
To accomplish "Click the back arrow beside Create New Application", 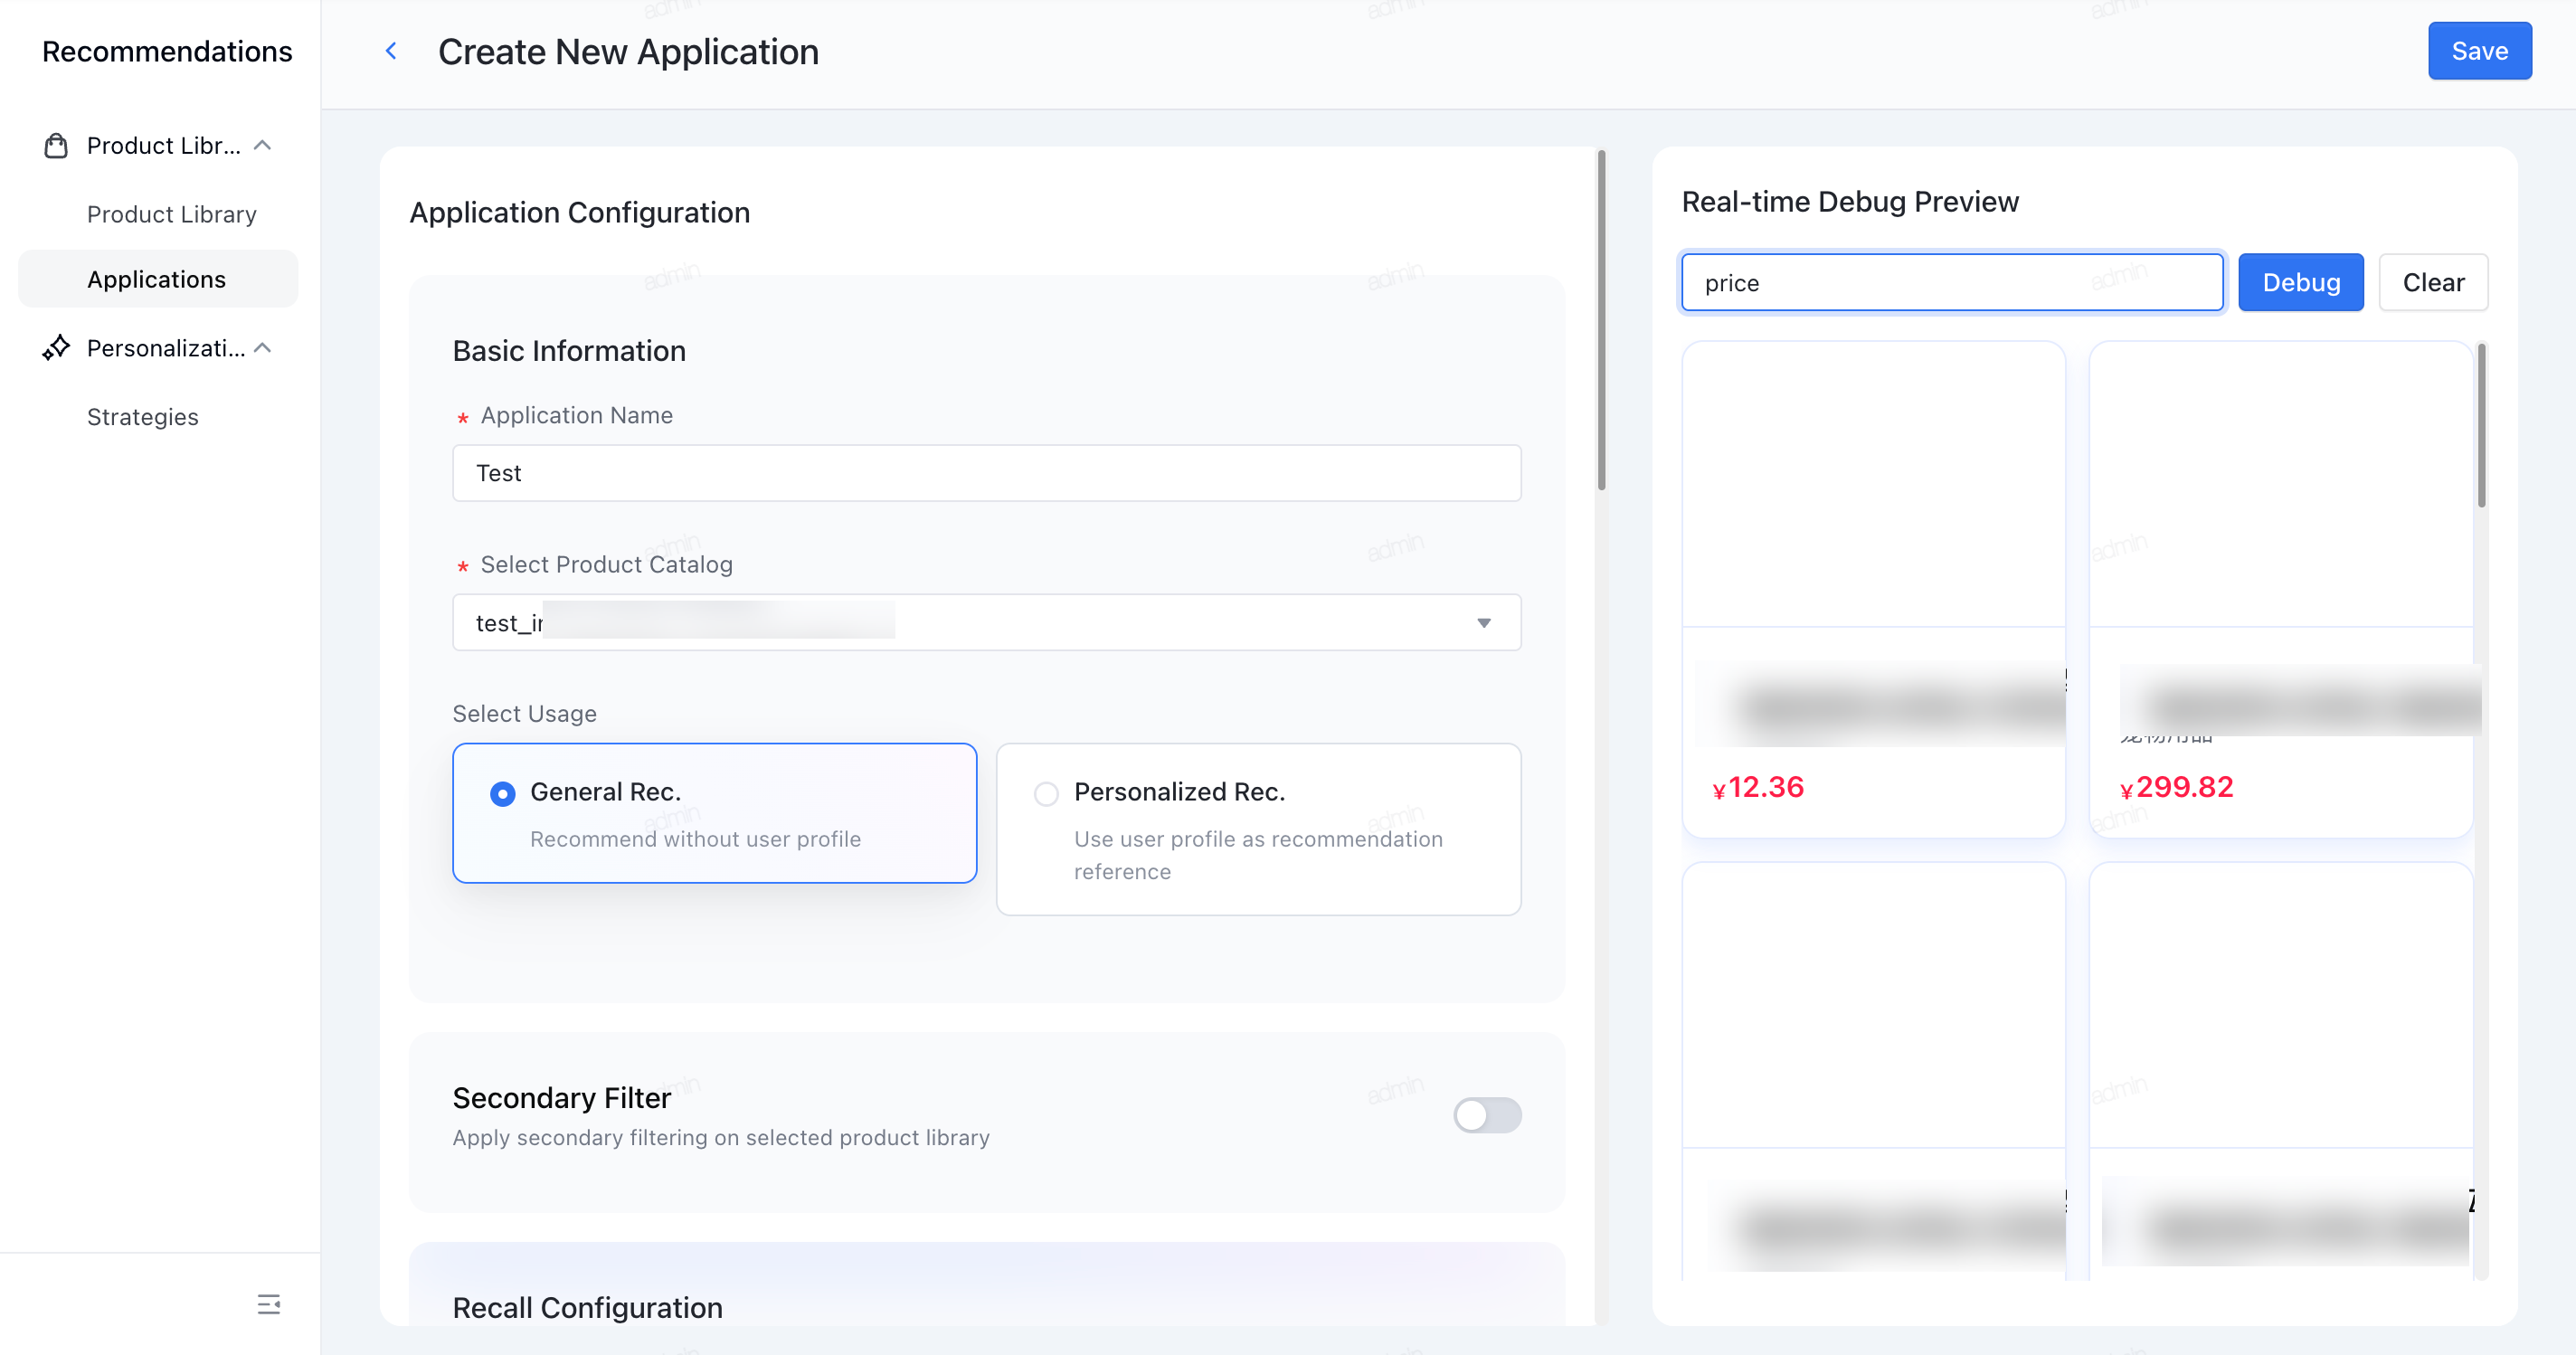I will point(391,51).
